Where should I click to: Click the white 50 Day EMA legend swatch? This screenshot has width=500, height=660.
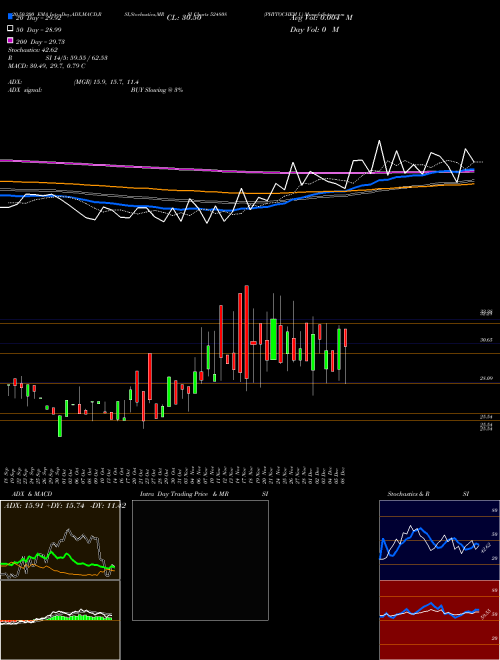pyautogui.click(x=11, y=29)
